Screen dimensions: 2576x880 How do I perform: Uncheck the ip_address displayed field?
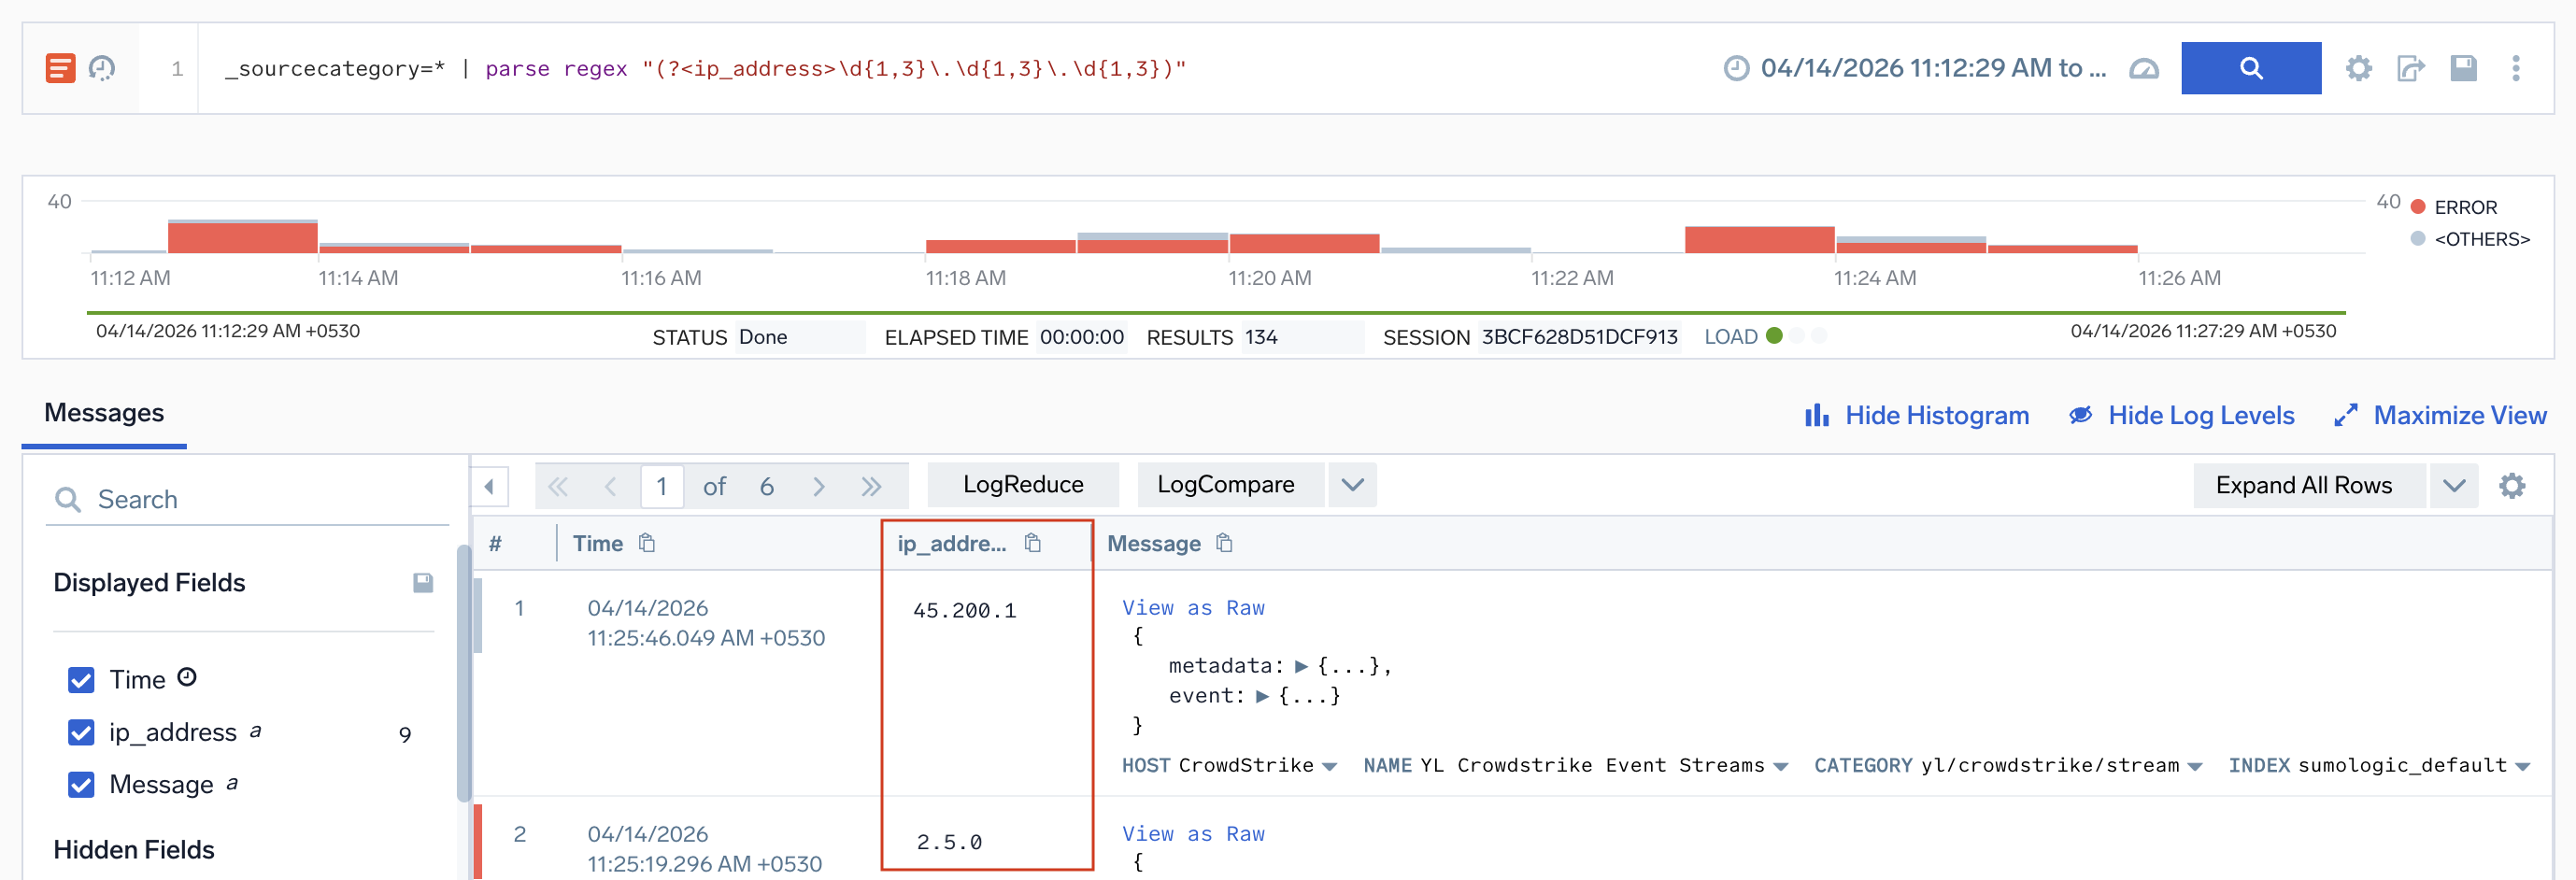click(x=81, y=732)
